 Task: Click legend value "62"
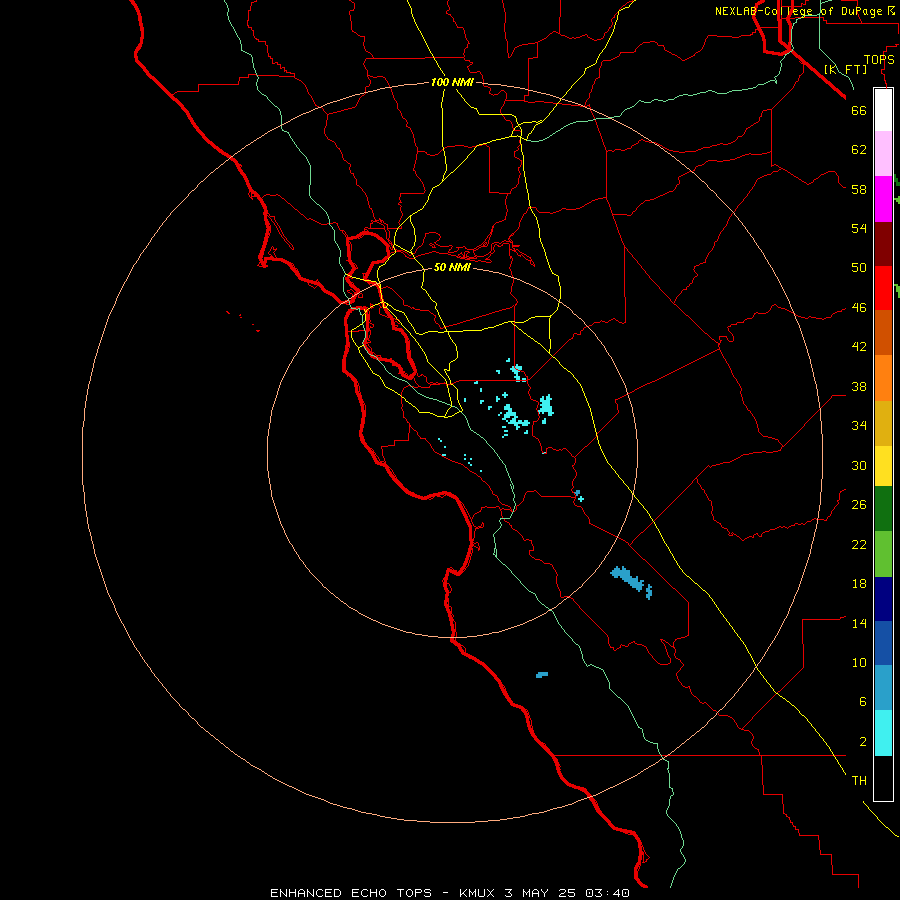tap(859, 149)
